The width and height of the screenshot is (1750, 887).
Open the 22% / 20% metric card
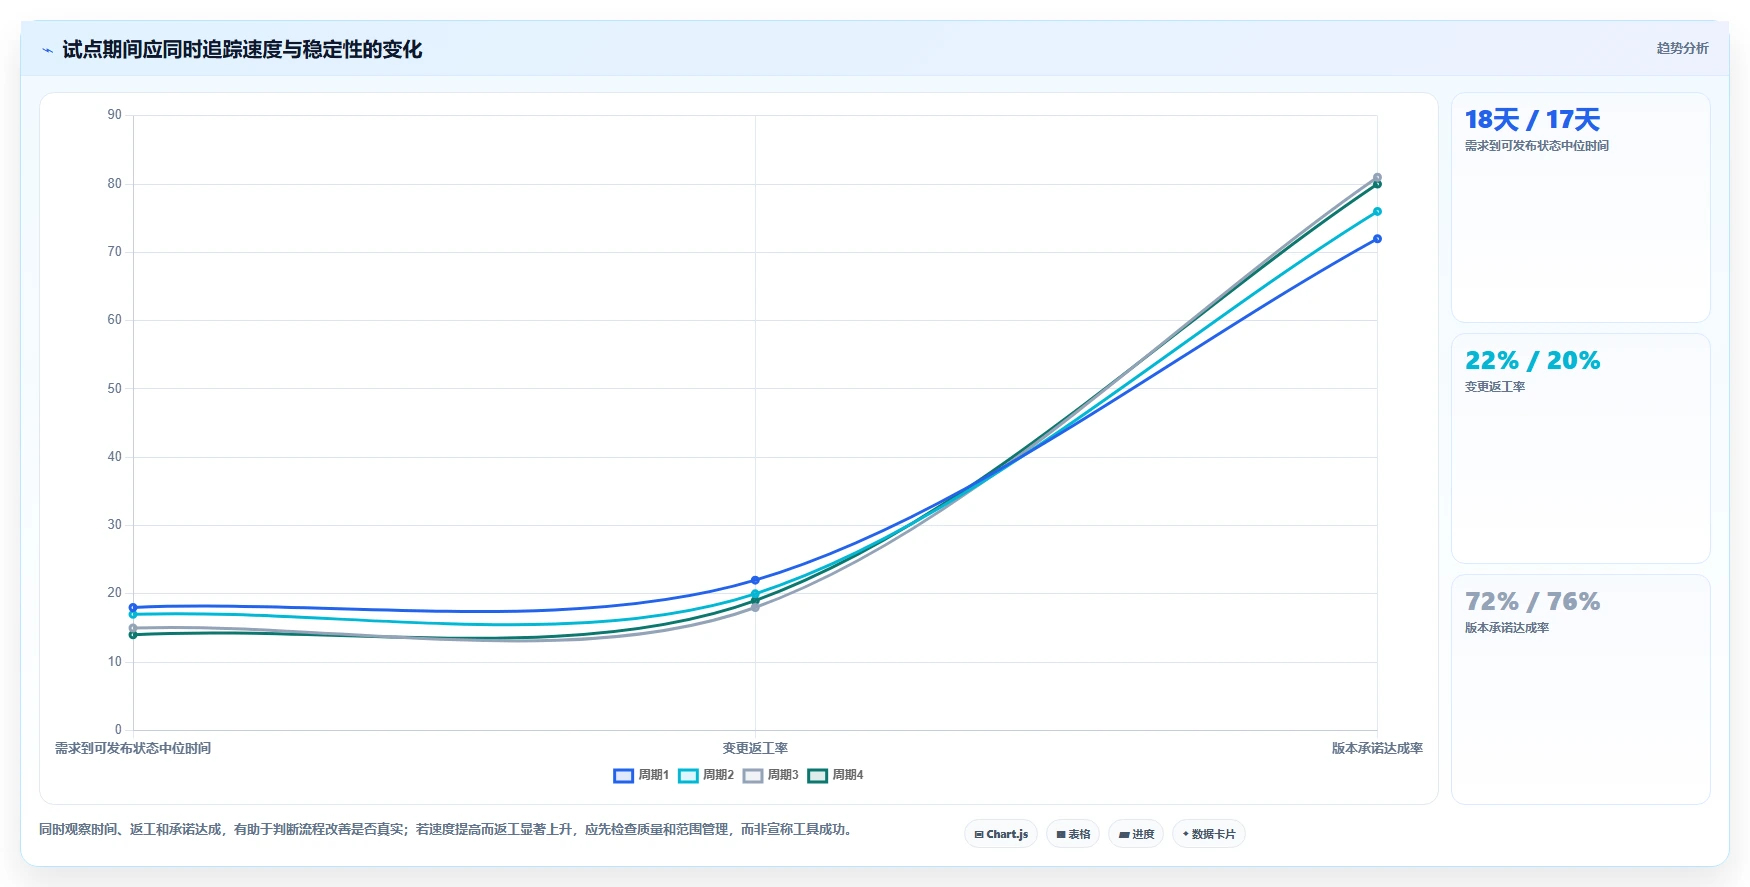(x=1581, y=449)
